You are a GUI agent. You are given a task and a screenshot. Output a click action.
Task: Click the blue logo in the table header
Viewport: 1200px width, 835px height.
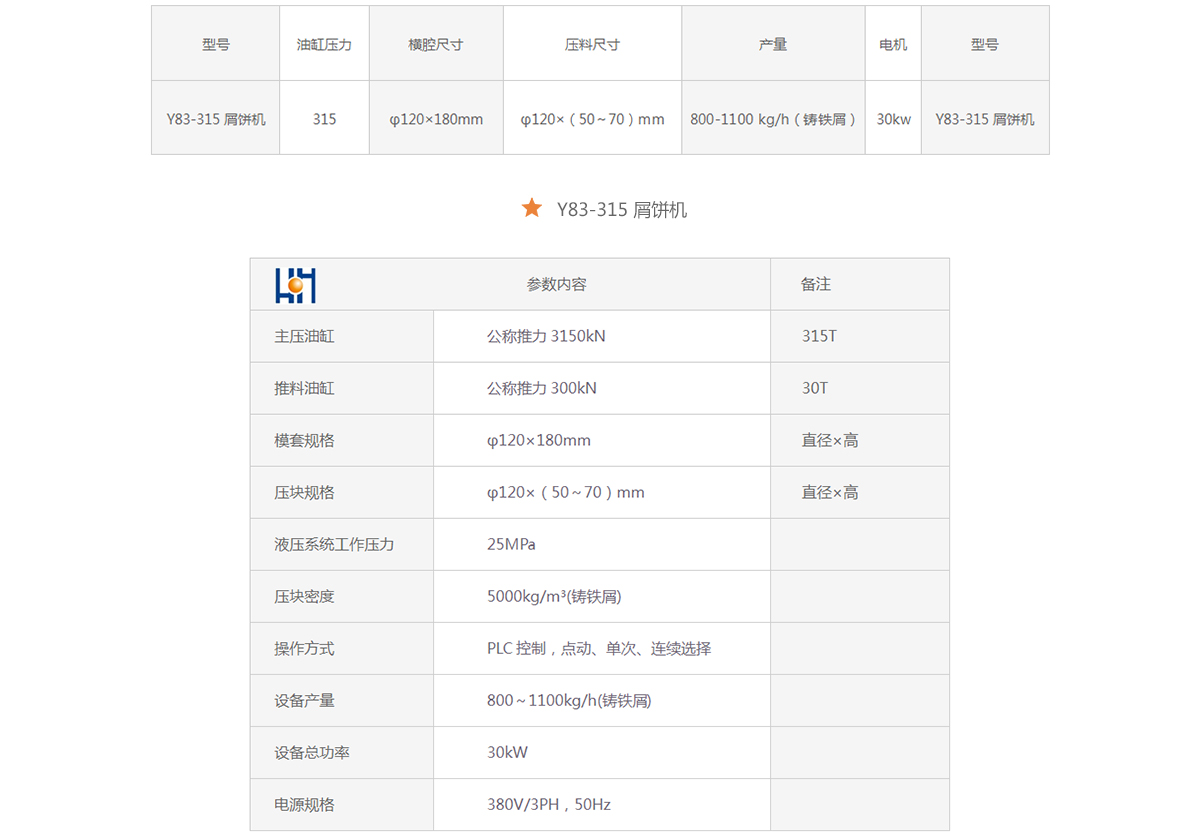coord(295,285)
